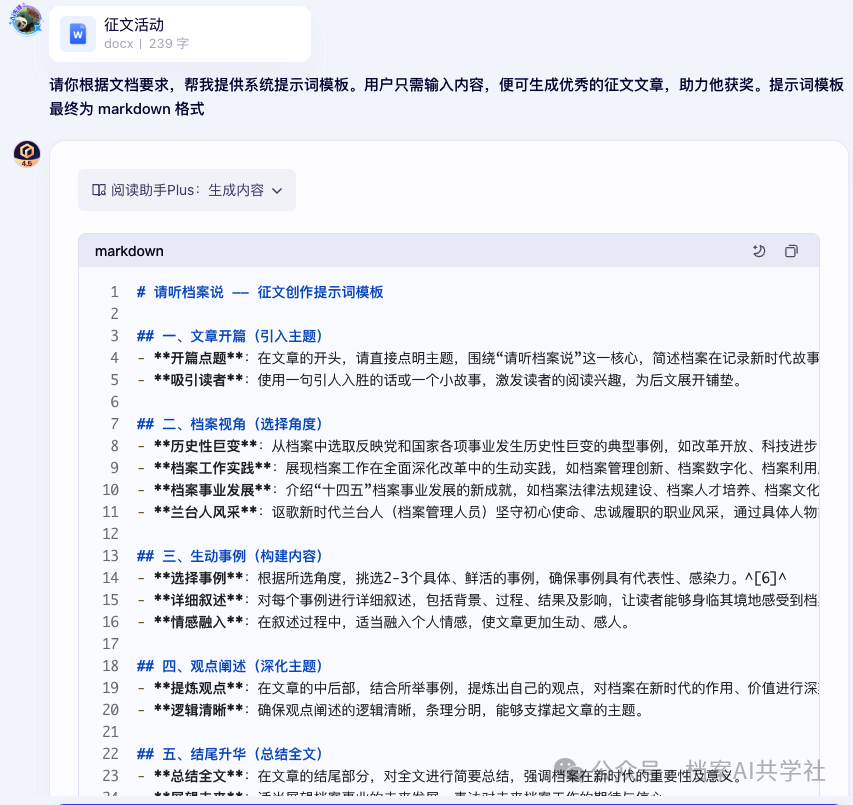This screenshot has height=805, width=853.
Task: Click the bold '吸引读者' item
Action: click(x=199, y=380)
